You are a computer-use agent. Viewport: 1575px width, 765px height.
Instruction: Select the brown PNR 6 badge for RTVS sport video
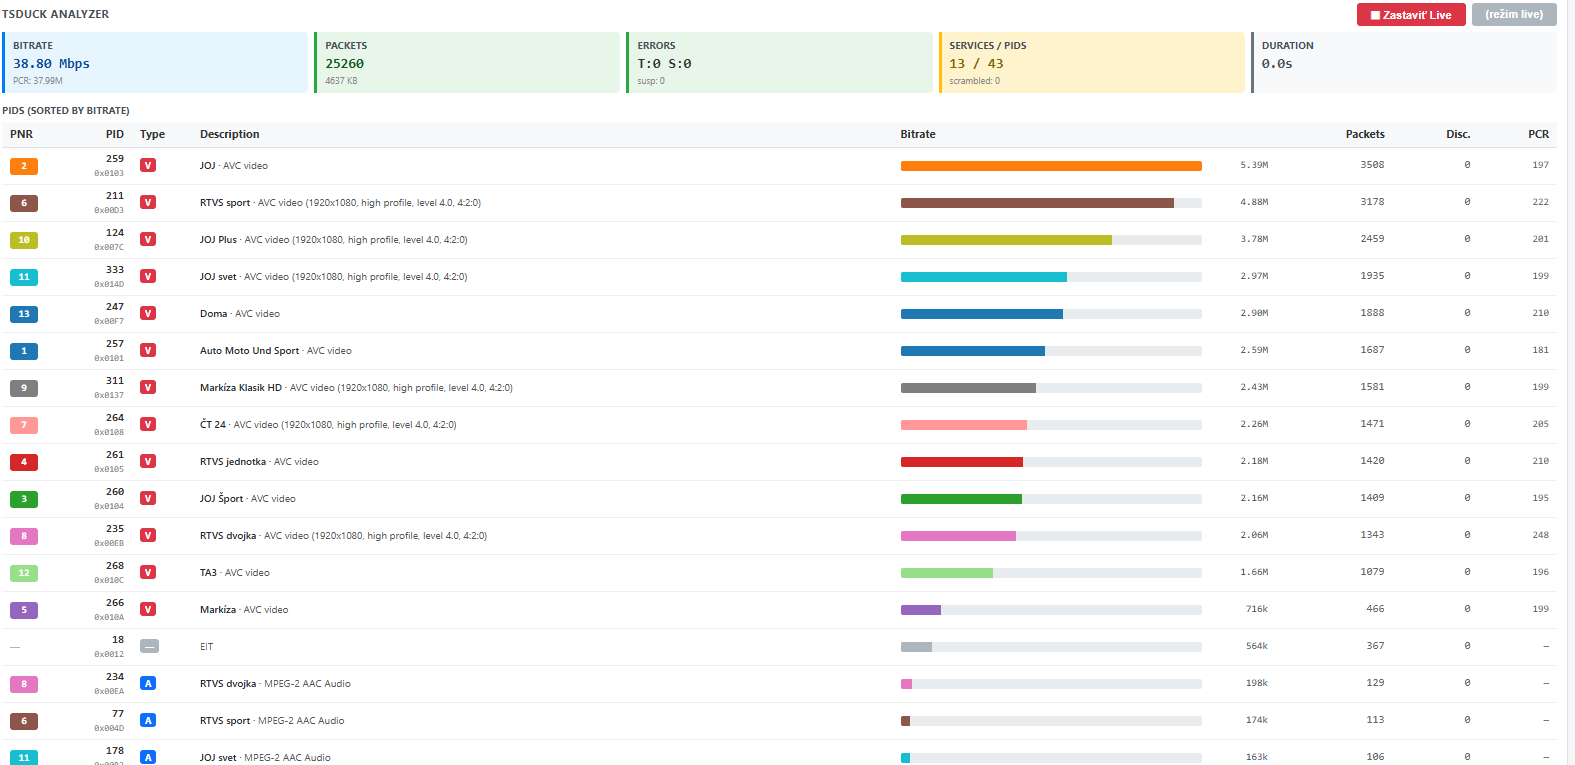tap(24, 203)
